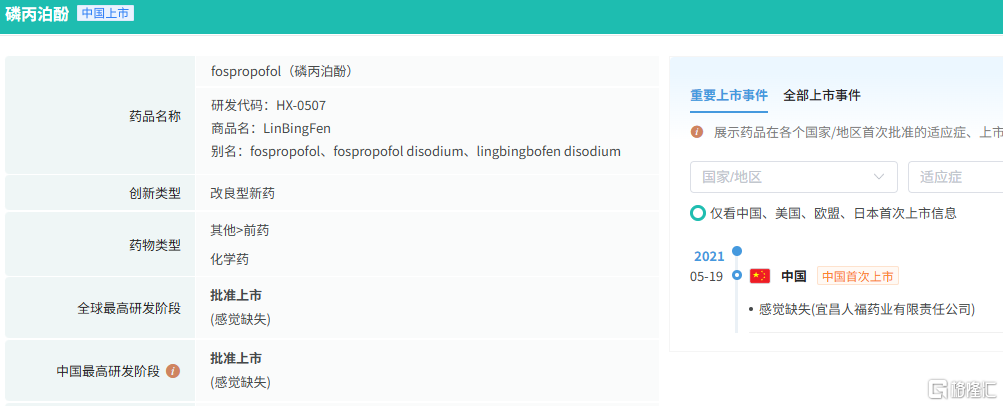Toggle 仅看中国、美国、欧盟、日本首次上市信息 radio

[x=698, y=213]
